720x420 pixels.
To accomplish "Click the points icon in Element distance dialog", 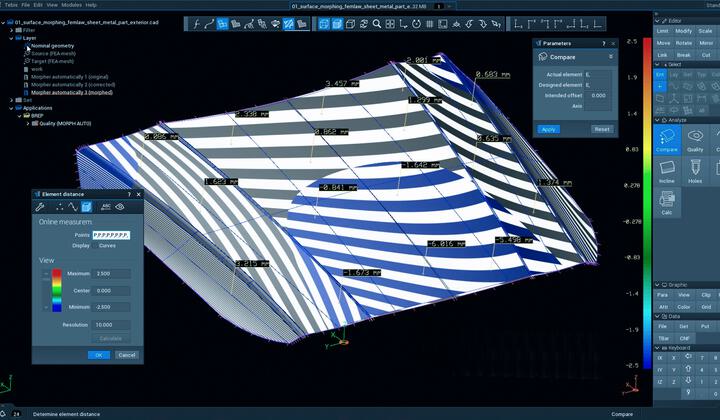I will (60, 207).
